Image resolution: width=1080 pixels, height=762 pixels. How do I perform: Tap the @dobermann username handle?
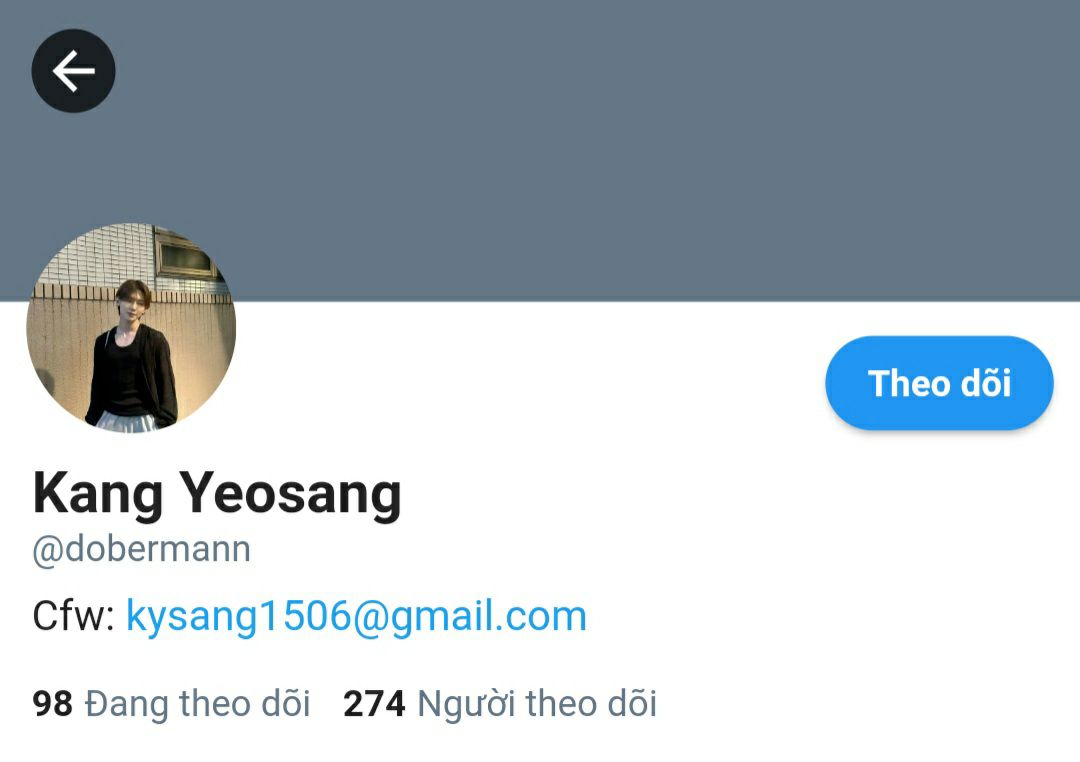click(x=141, y=549)
